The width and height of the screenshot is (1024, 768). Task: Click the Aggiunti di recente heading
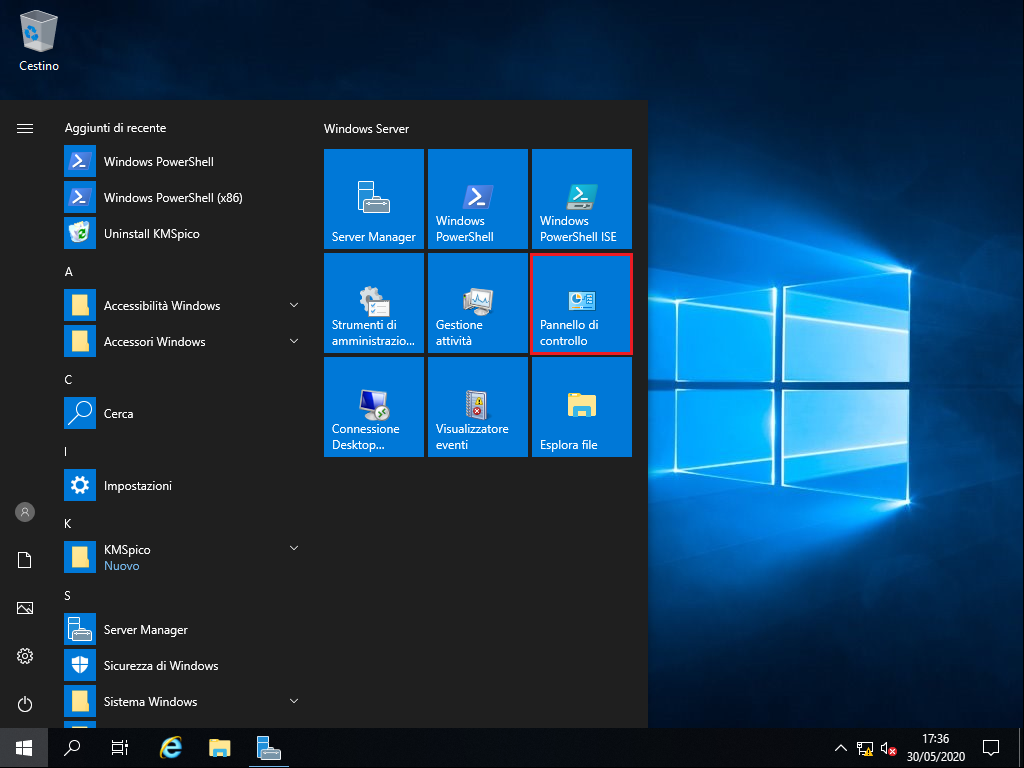pos(115,128)
